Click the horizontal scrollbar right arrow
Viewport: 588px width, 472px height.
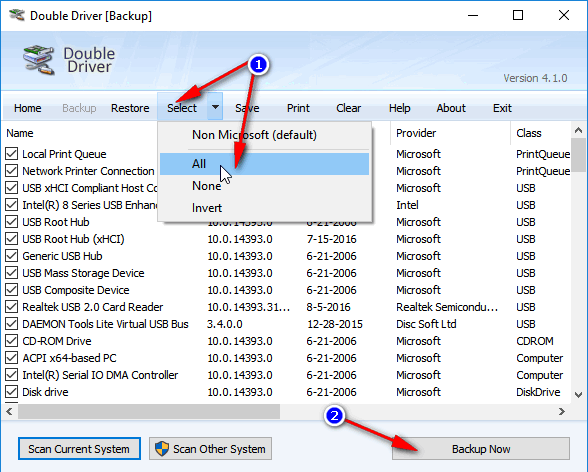point(562,411)
